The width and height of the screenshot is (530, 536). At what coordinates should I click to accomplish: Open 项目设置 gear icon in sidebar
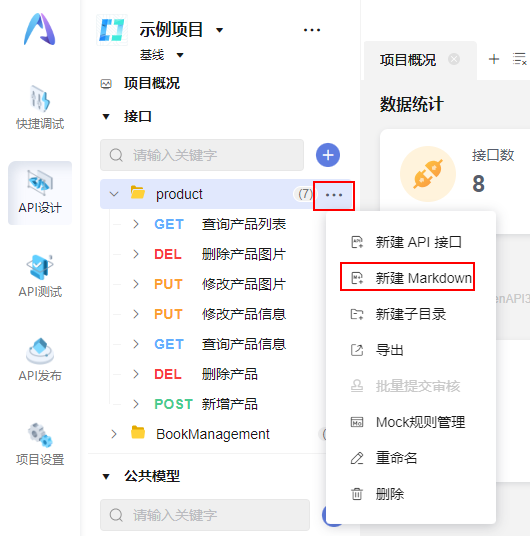click(40, 444)
